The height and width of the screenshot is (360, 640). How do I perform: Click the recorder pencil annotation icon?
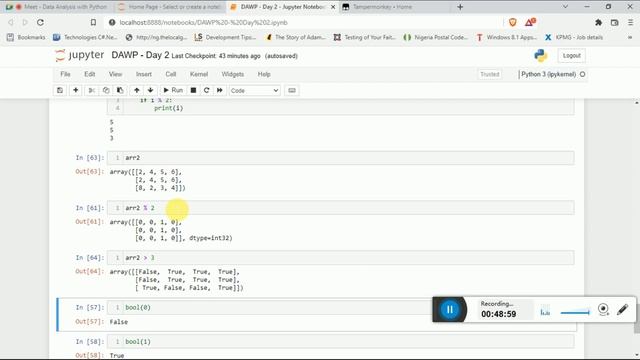622,309
